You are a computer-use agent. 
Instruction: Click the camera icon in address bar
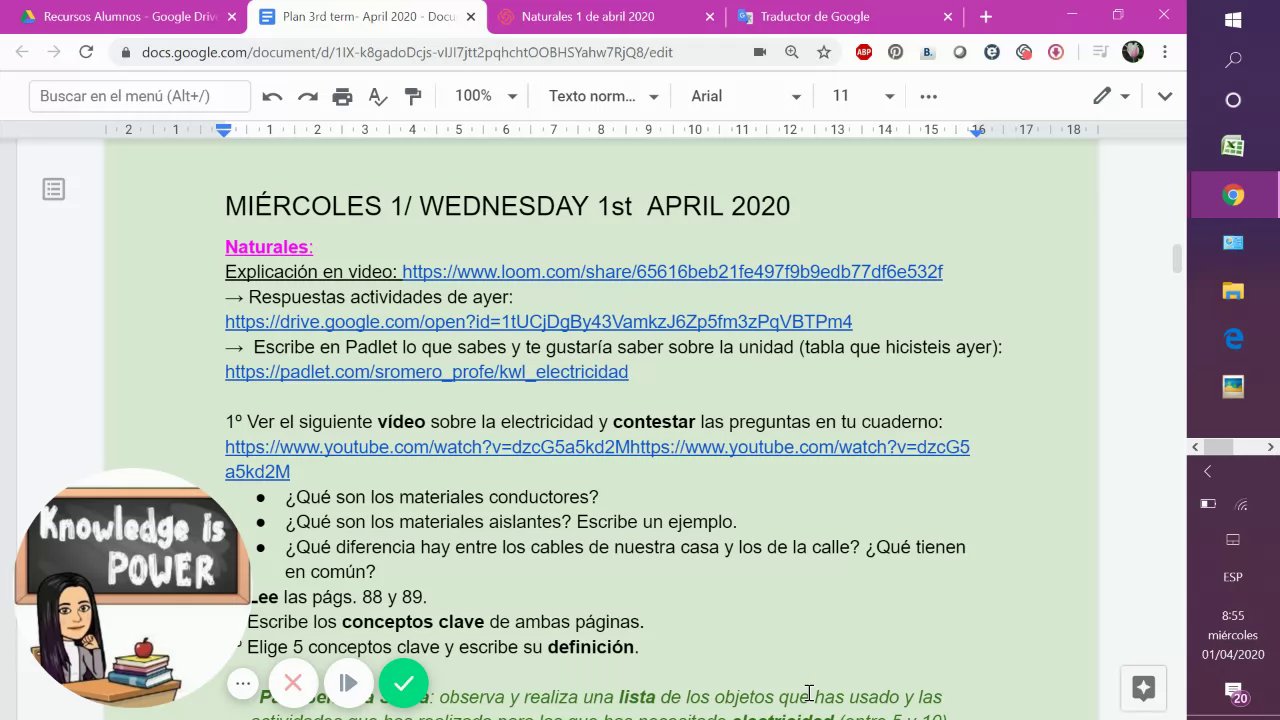pos(760,52)
